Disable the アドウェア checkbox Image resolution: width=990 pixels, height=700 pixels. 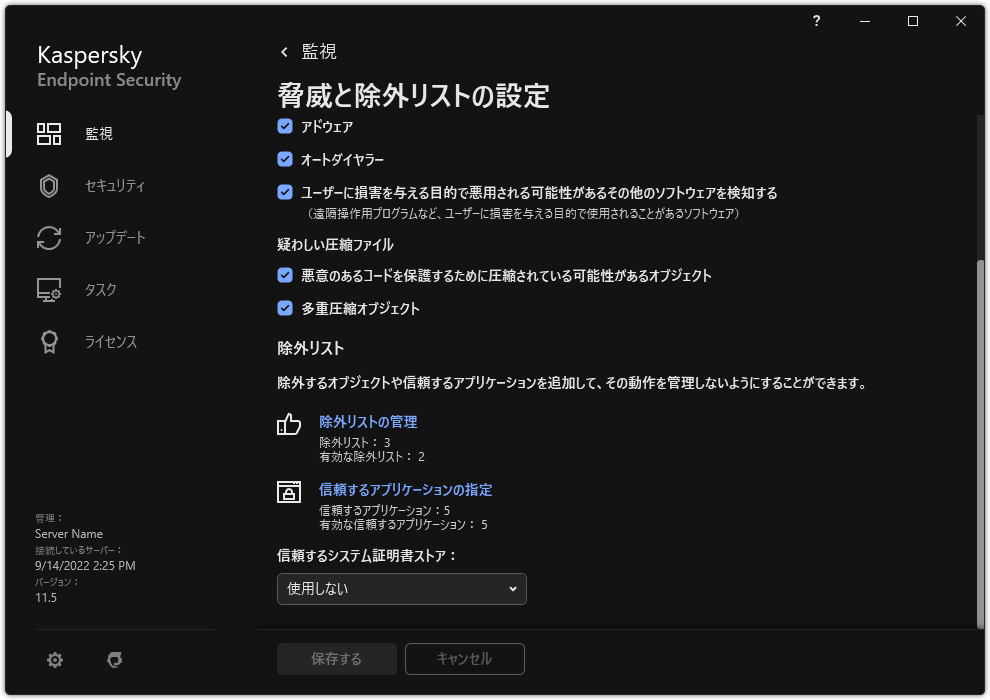click(x=283, y=127)
